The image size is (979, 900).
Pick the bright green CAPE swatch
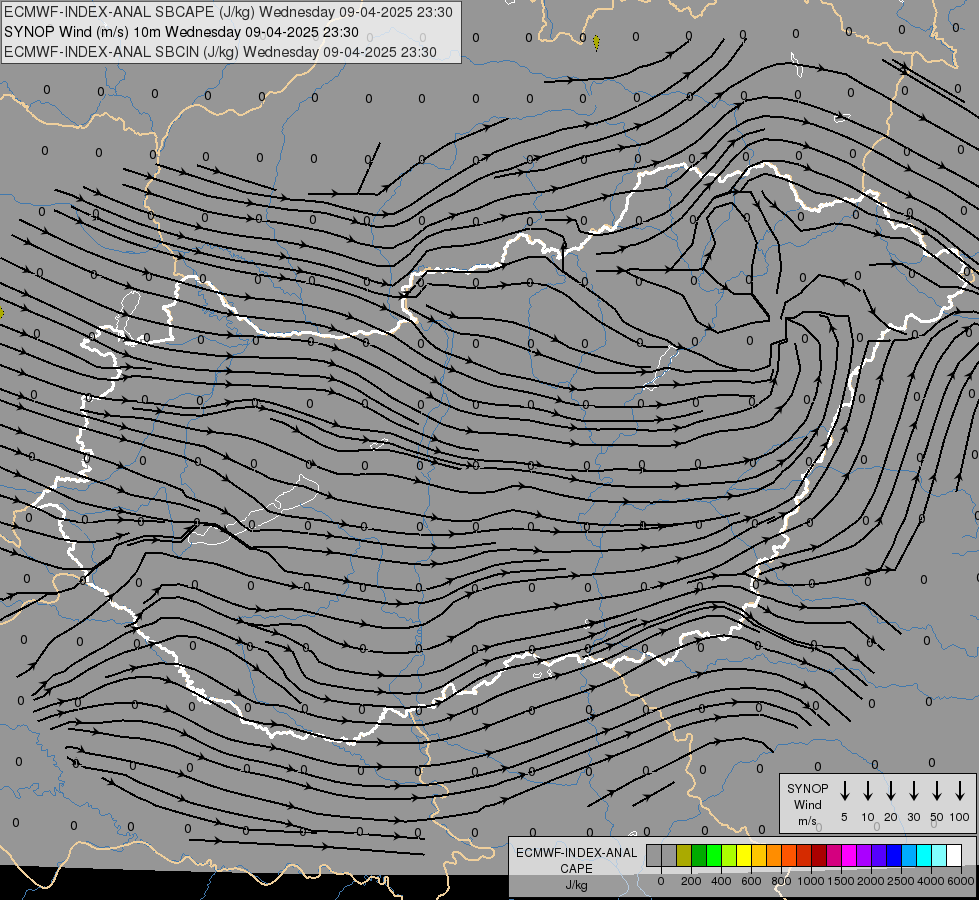(x=714, y=856)
